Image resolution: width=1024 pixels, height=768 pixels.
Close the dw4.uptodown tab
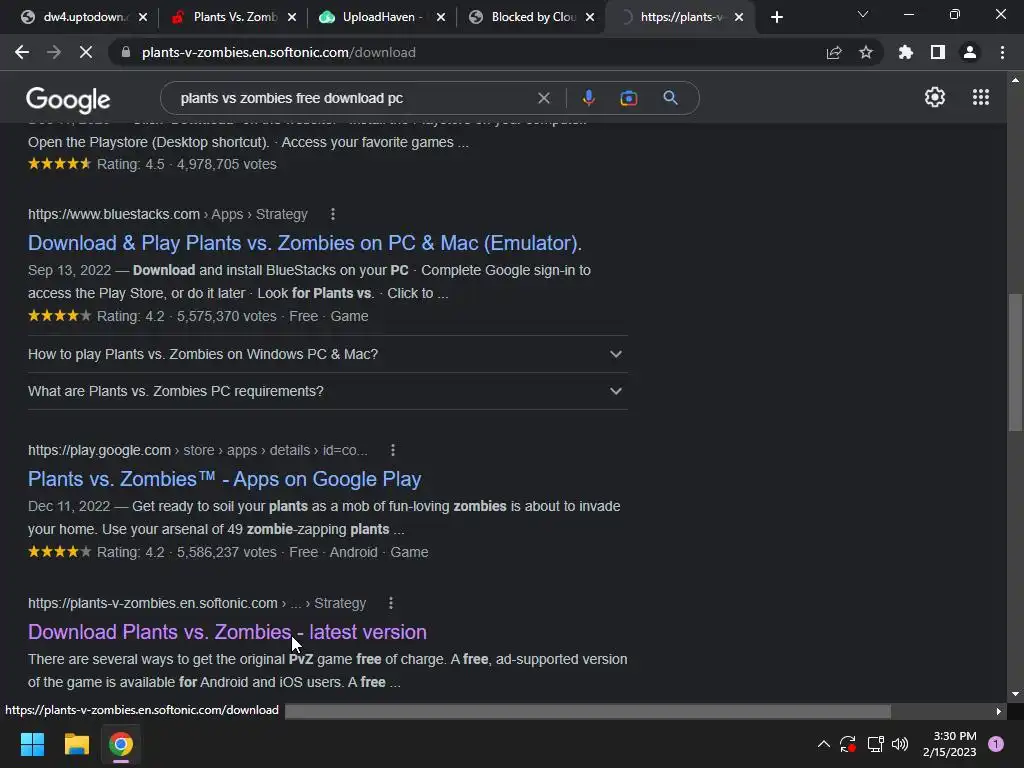point(143,18)
